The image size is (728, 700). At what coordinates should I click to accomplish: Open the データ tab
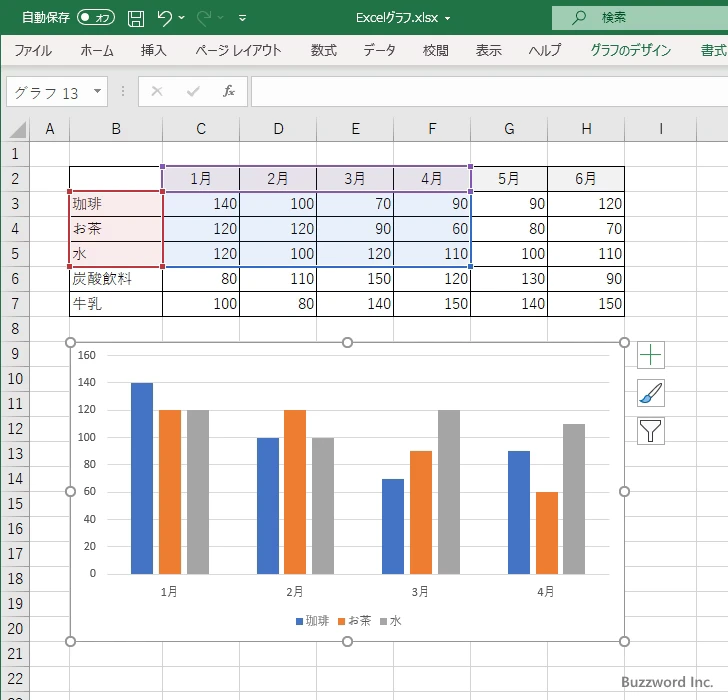(x=379, y=50)
